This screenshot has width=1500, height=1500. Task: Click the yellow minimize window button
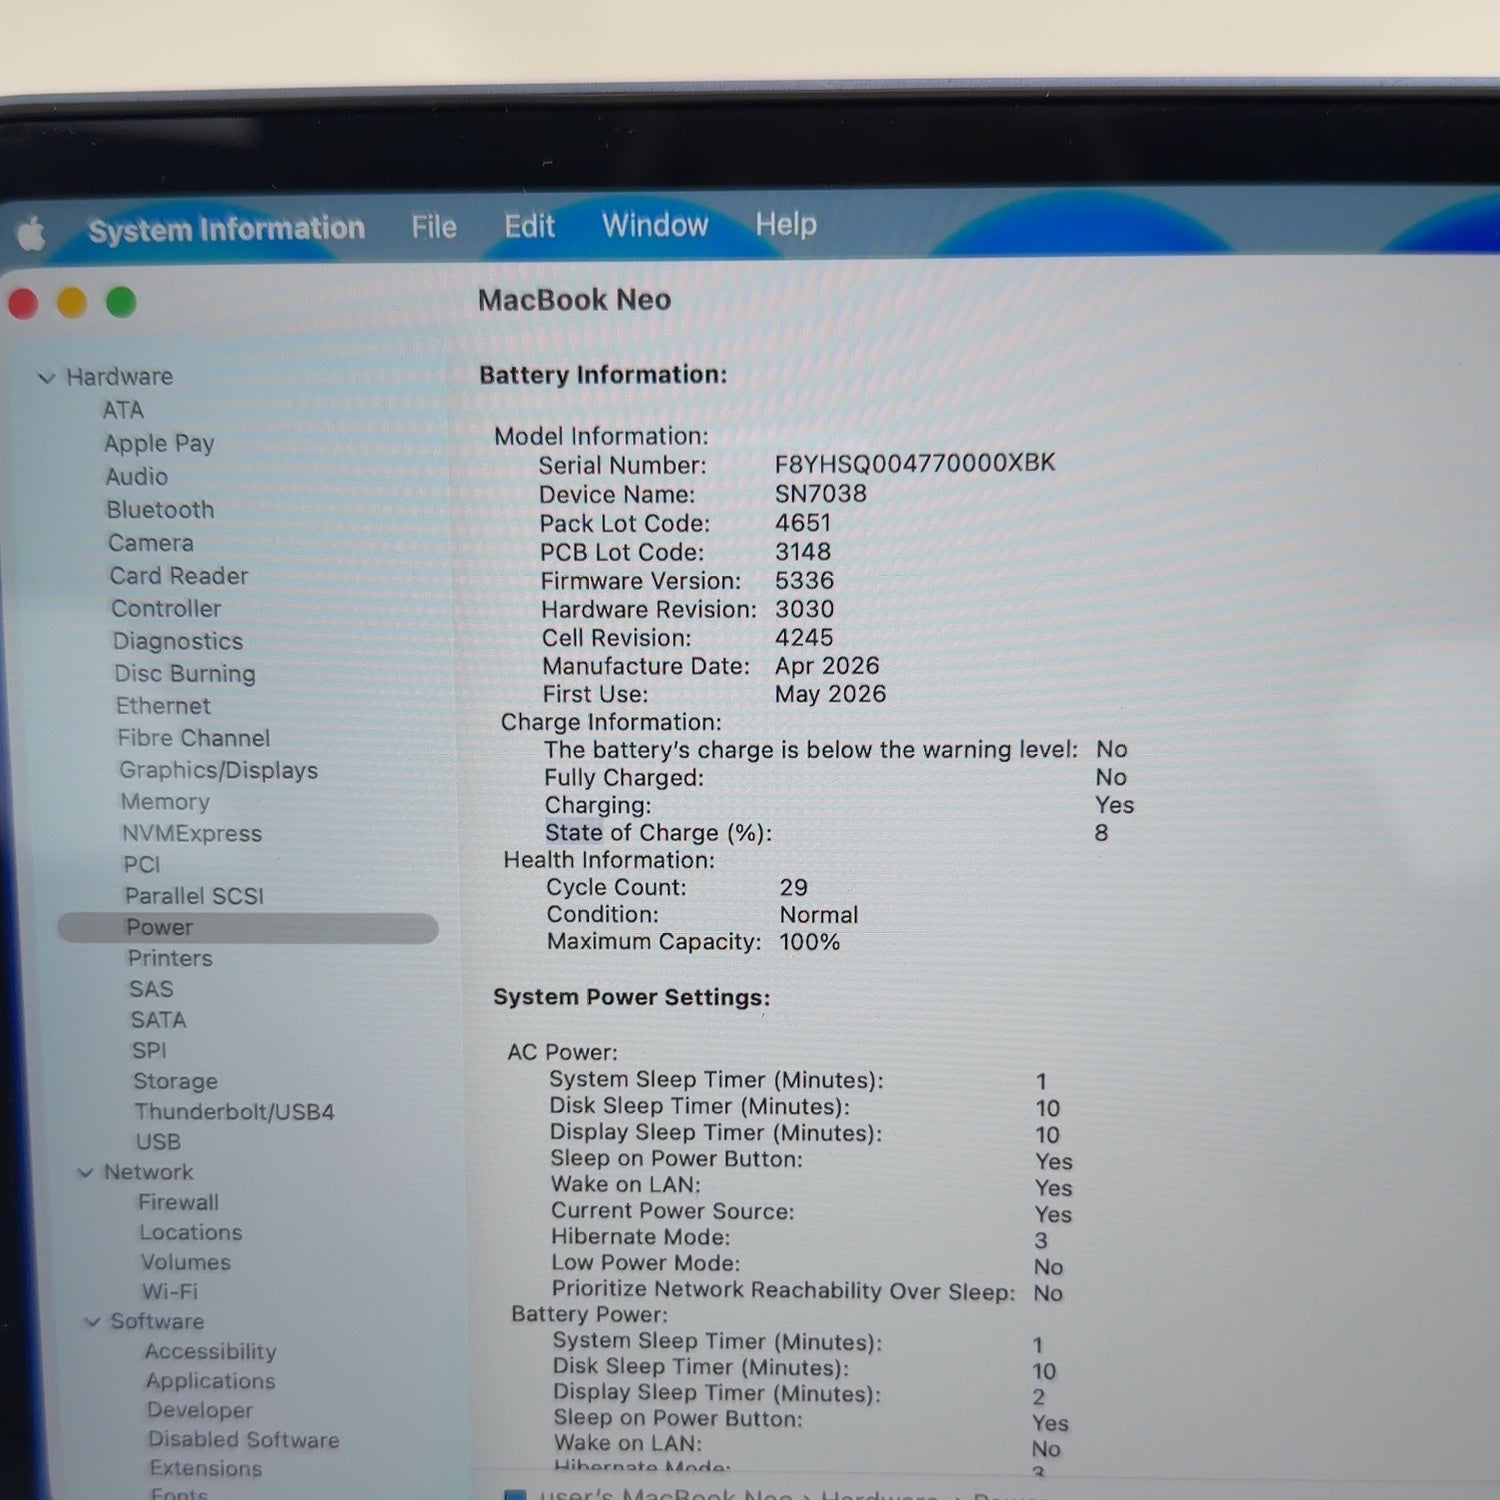(x=72, y=302)
